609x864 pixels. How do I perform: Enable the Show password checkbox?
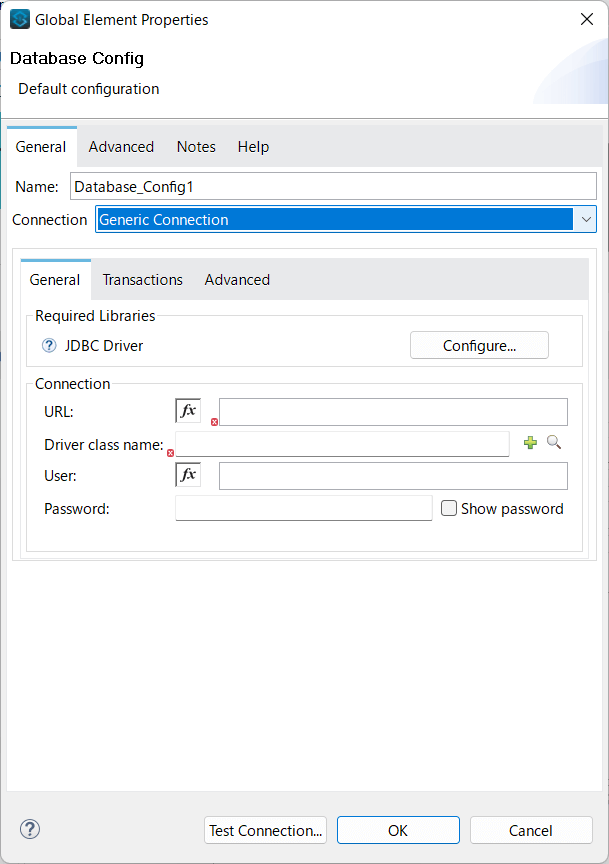449,508
